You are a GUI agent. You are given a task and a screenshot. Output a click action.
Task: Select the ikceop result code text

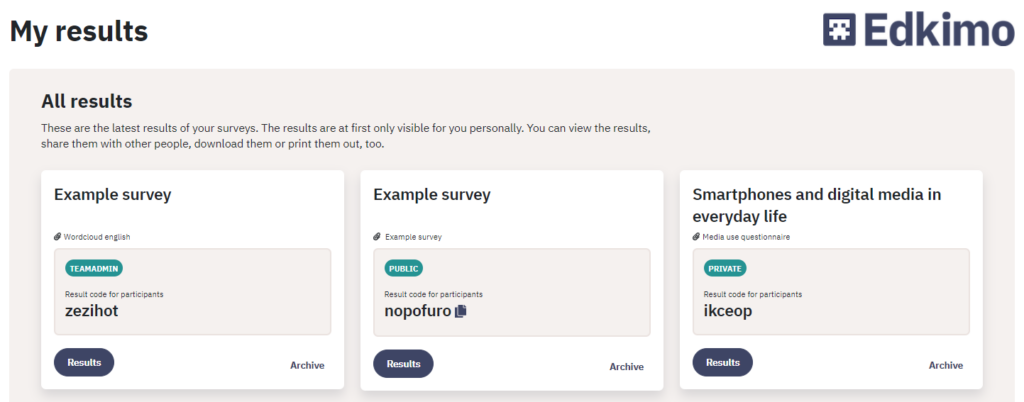tap(728, 311)
